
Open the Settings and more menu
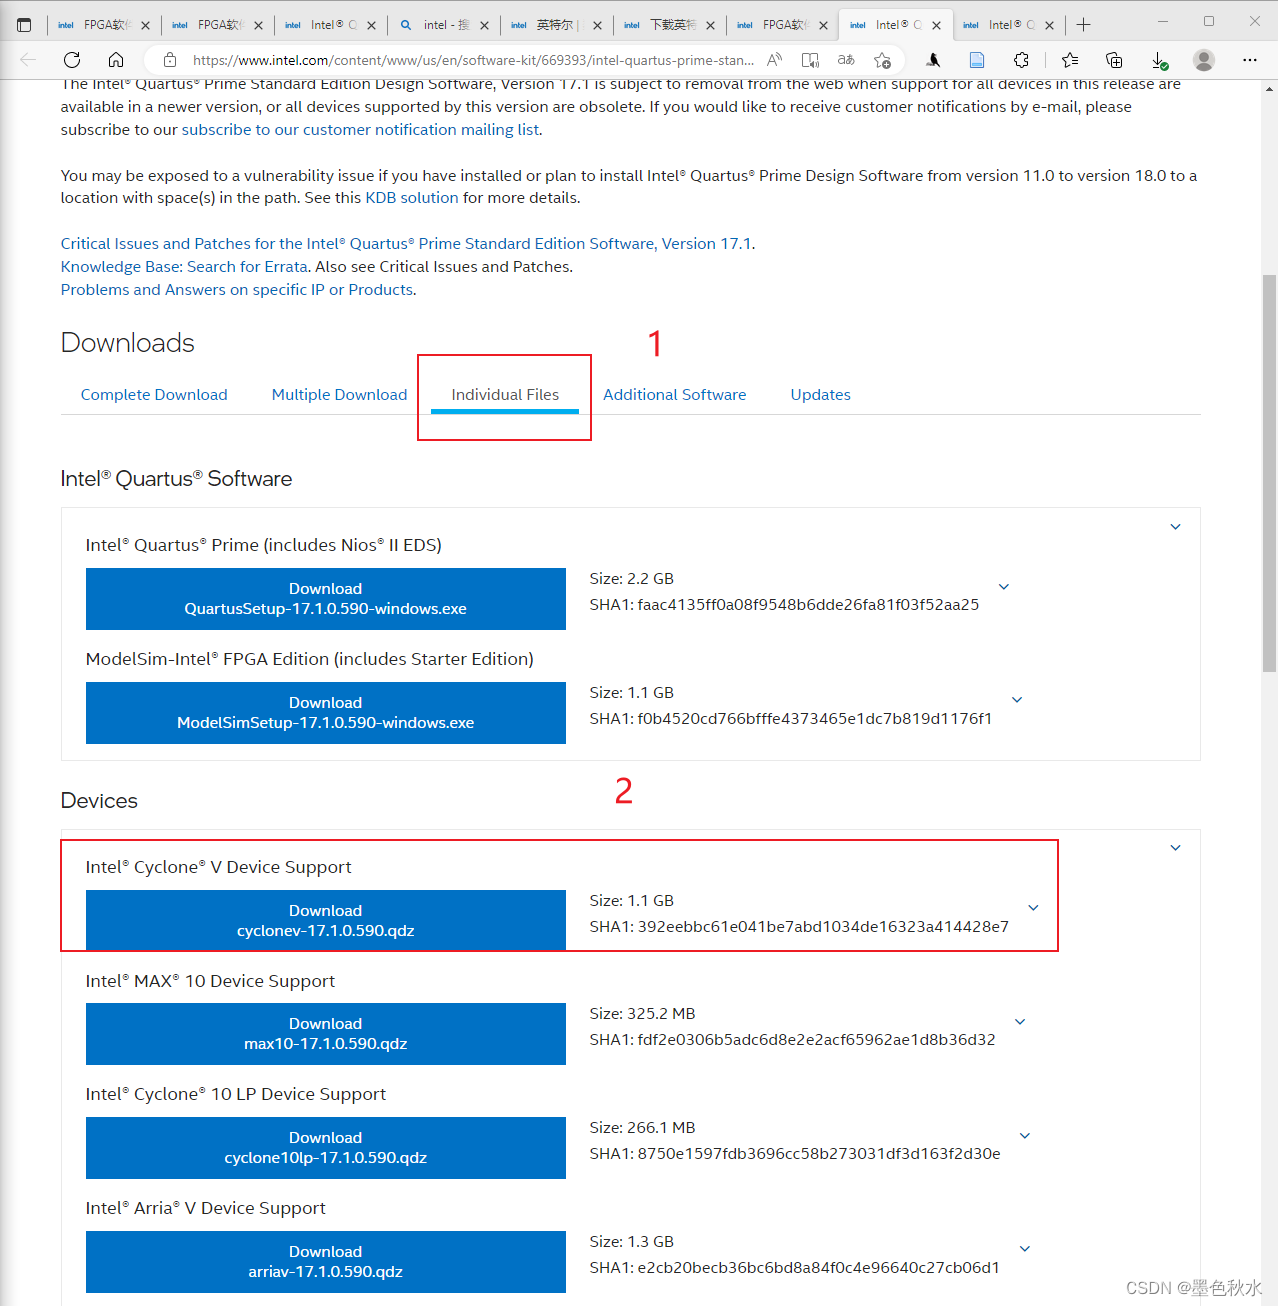point(1250,60)
